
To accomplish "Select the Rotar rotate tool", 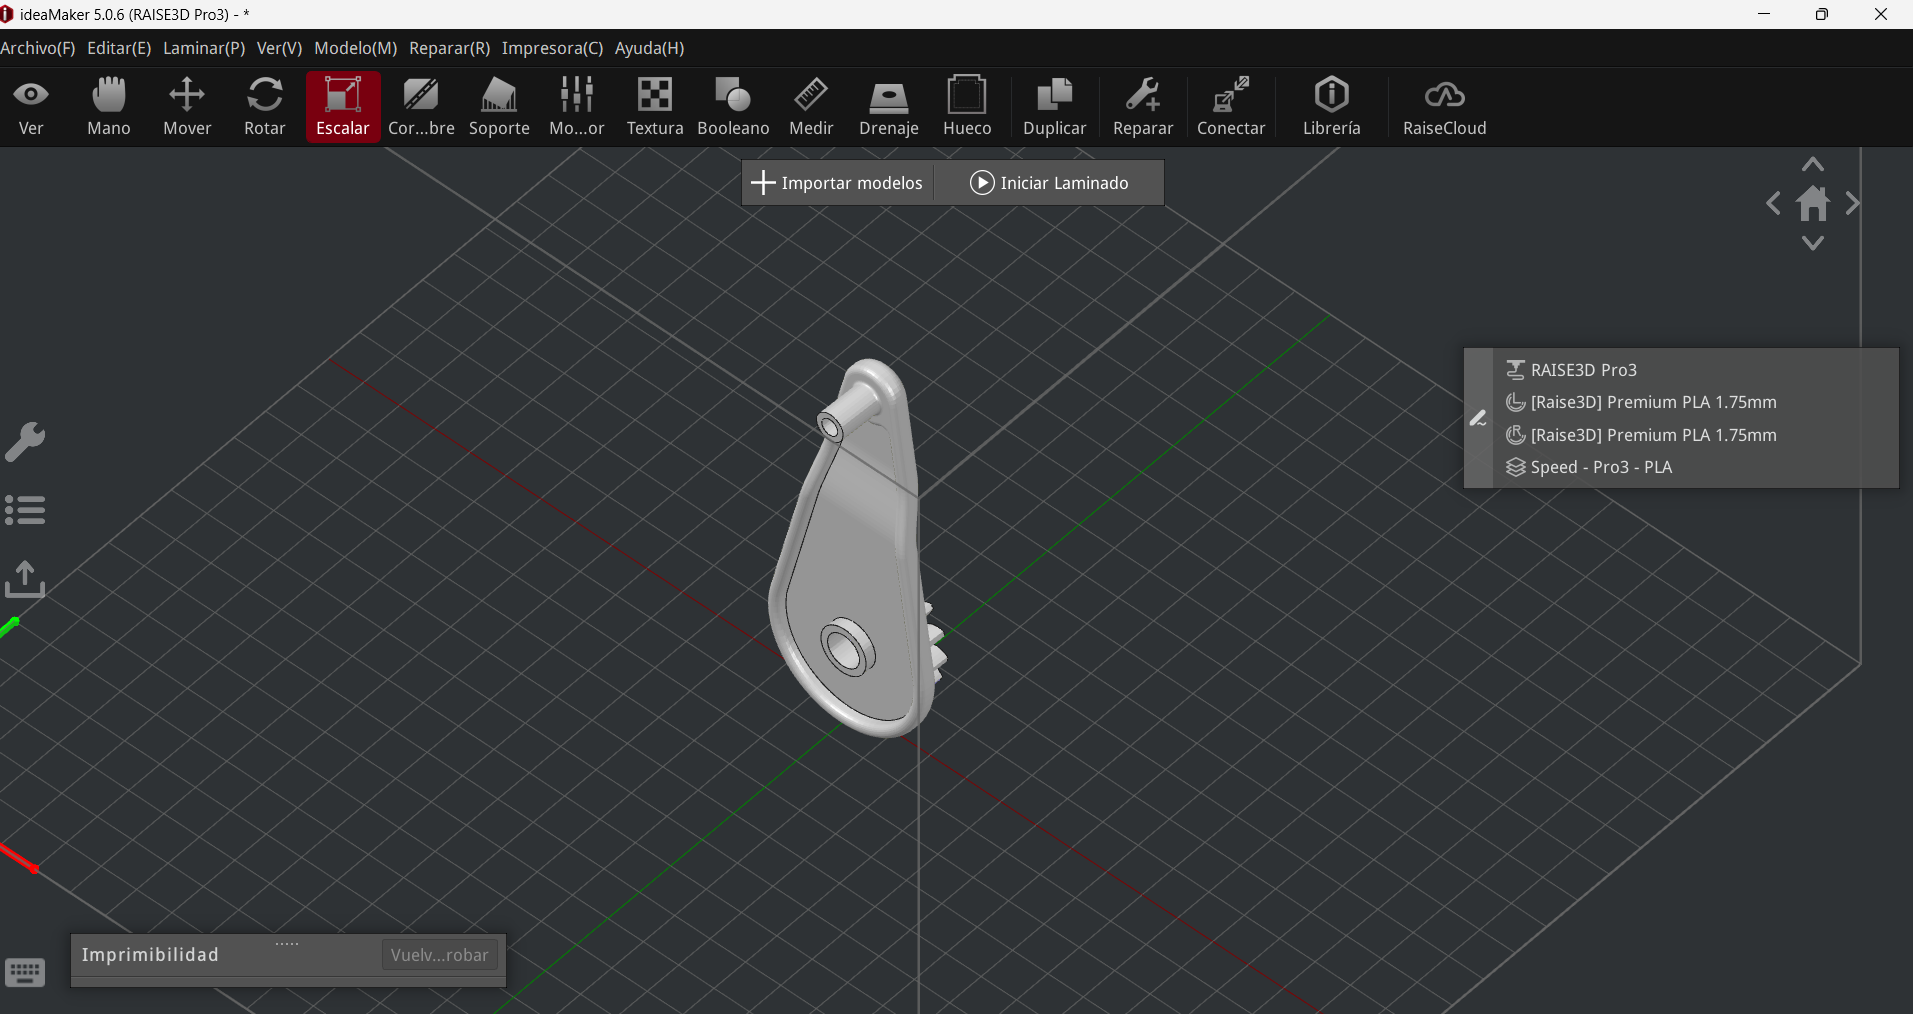I will click(265, 107).
